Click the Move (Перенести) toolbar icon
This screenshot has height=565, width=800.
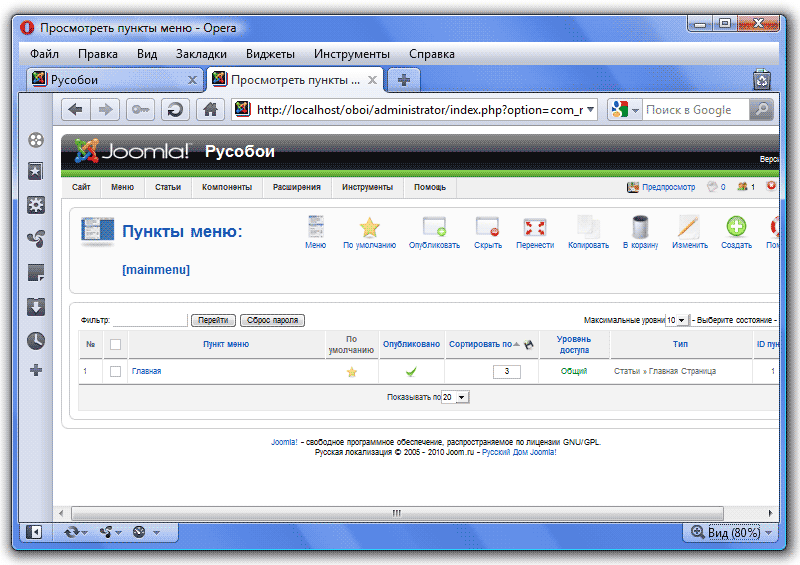pyautogui.click(x=535, y=228)
